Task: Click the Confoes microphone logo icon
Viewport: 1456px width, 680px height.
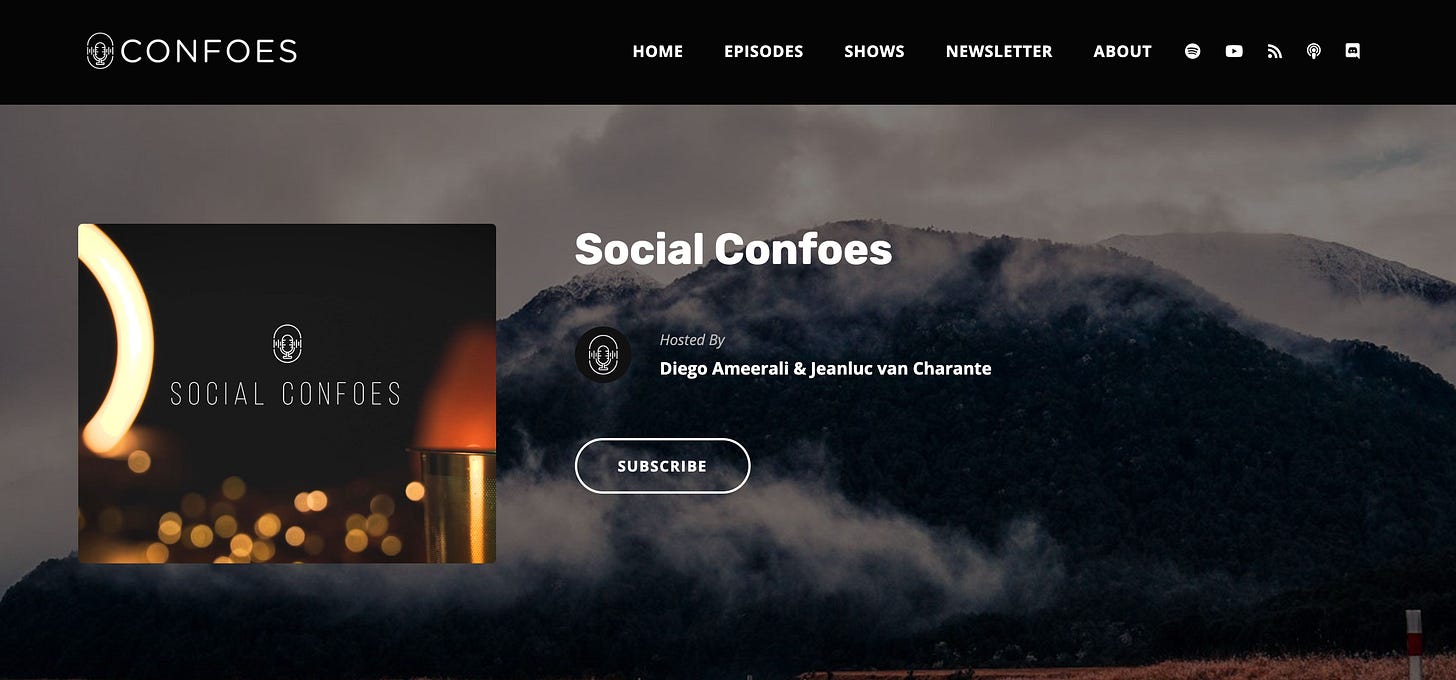Action: tap(100, 51)
